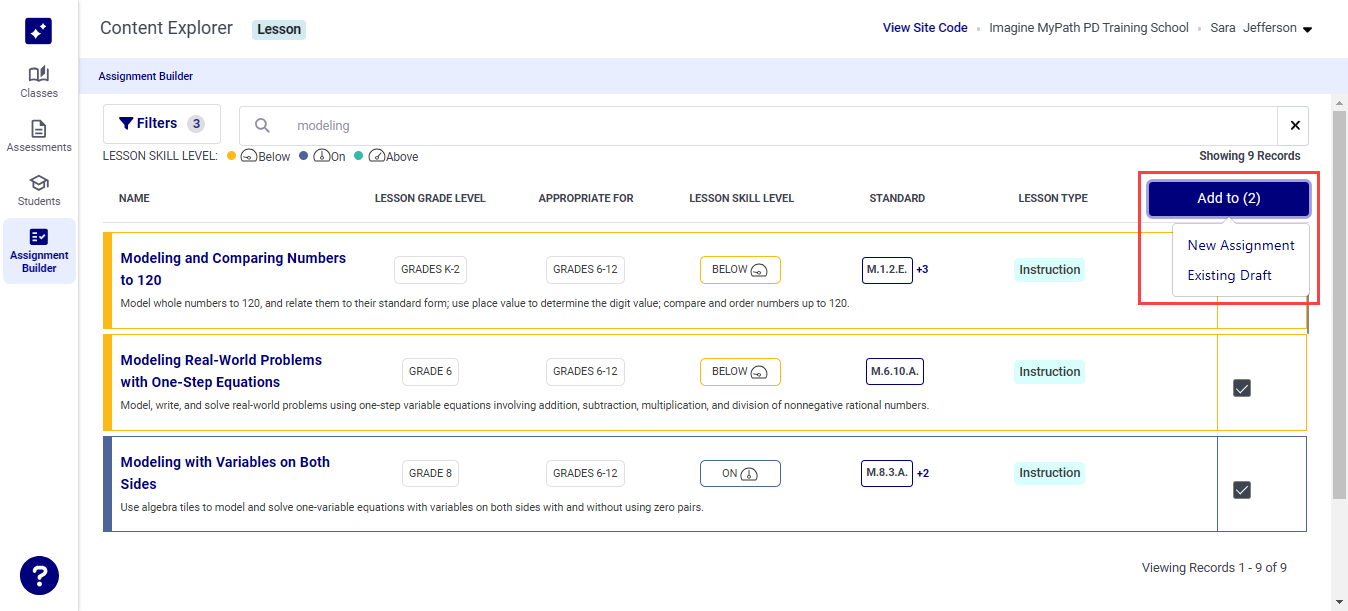This screenshot has width=1348, height=611.
Task: Clear the search with the X icon
Action: (x=1294, y=125)
